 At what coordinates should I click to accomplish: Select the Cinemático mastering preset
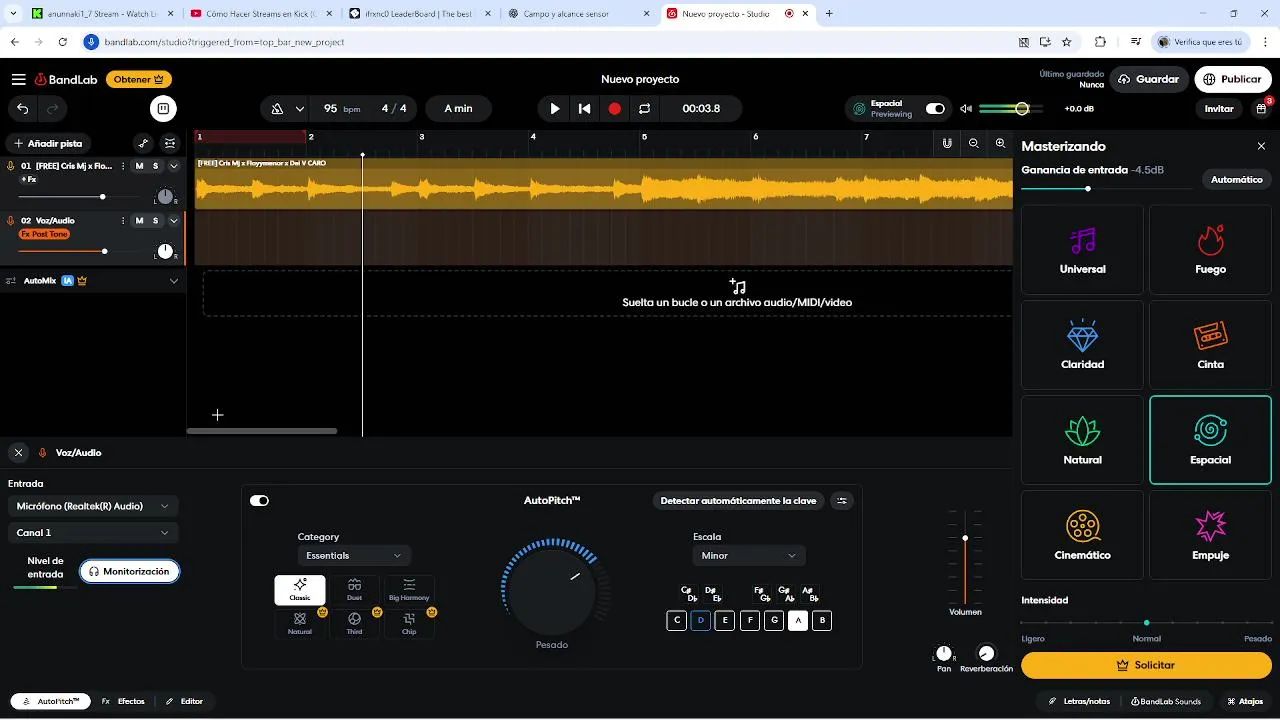tap(1082, 535)
